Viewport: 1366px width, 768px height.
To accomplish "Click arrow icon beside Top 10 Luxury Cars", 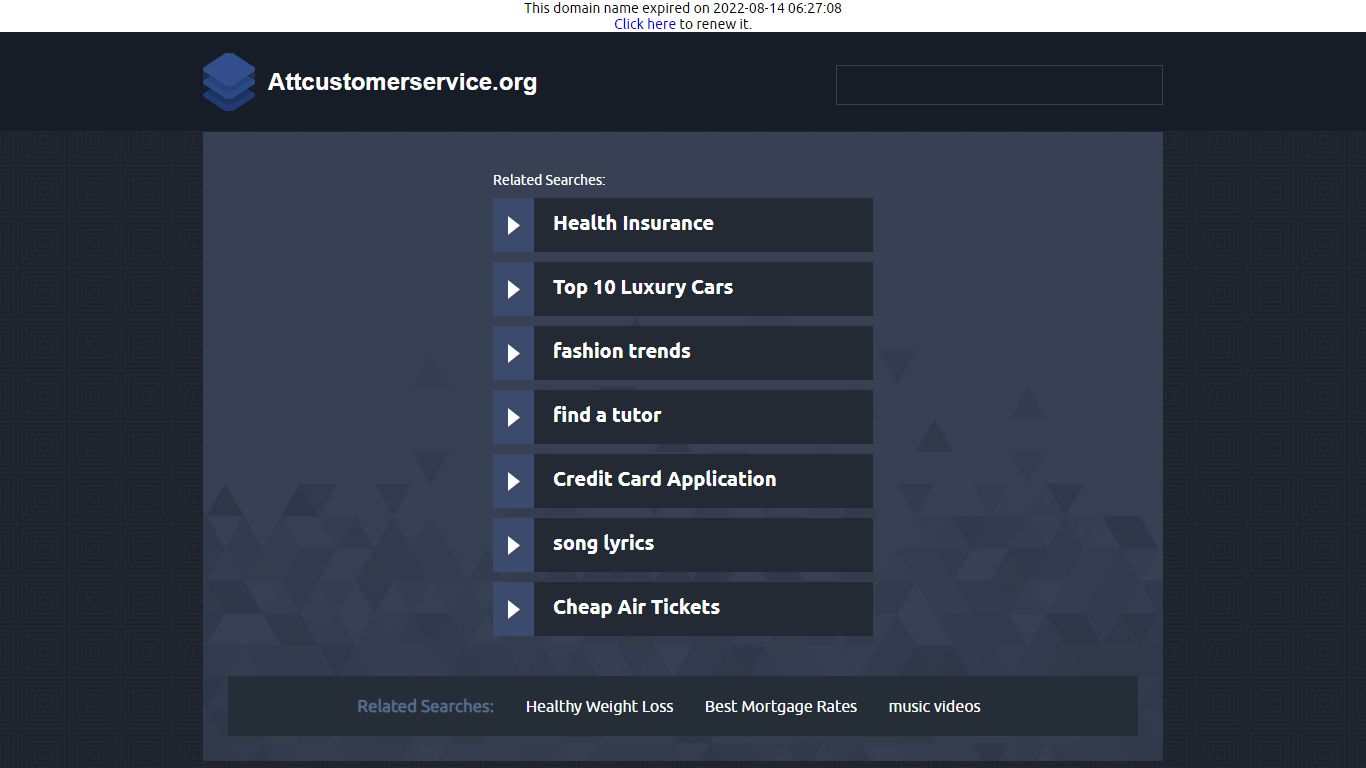I will point(514,289).
